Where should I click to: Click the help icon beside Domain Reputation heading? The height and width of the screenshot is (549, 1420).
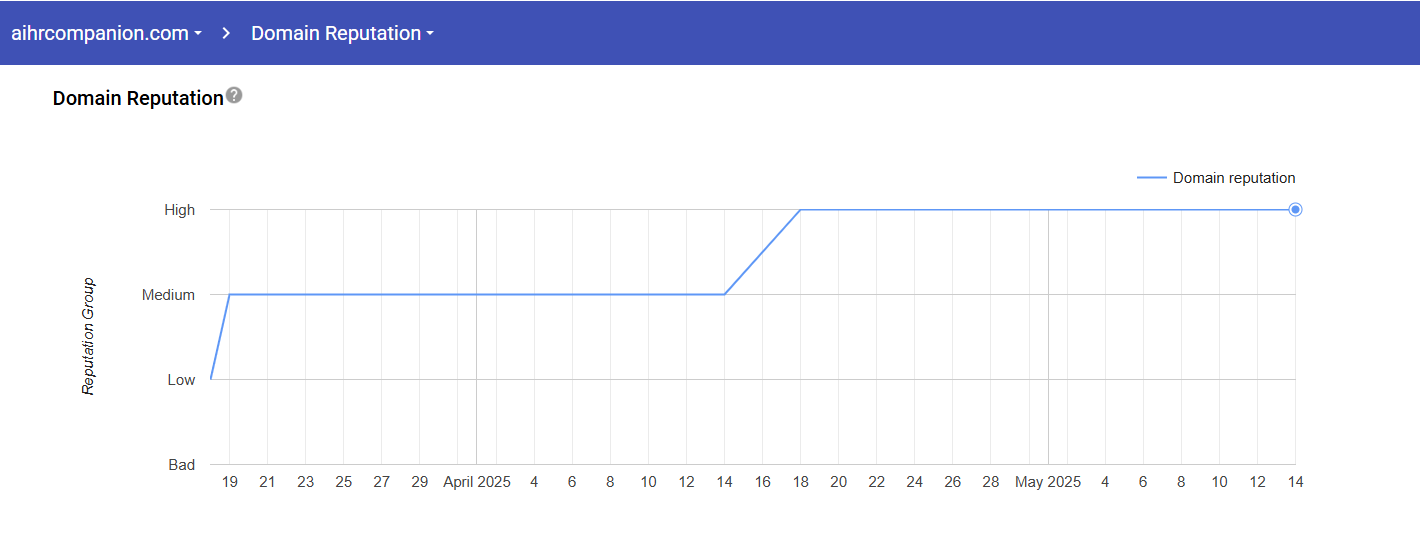(234, 96)
